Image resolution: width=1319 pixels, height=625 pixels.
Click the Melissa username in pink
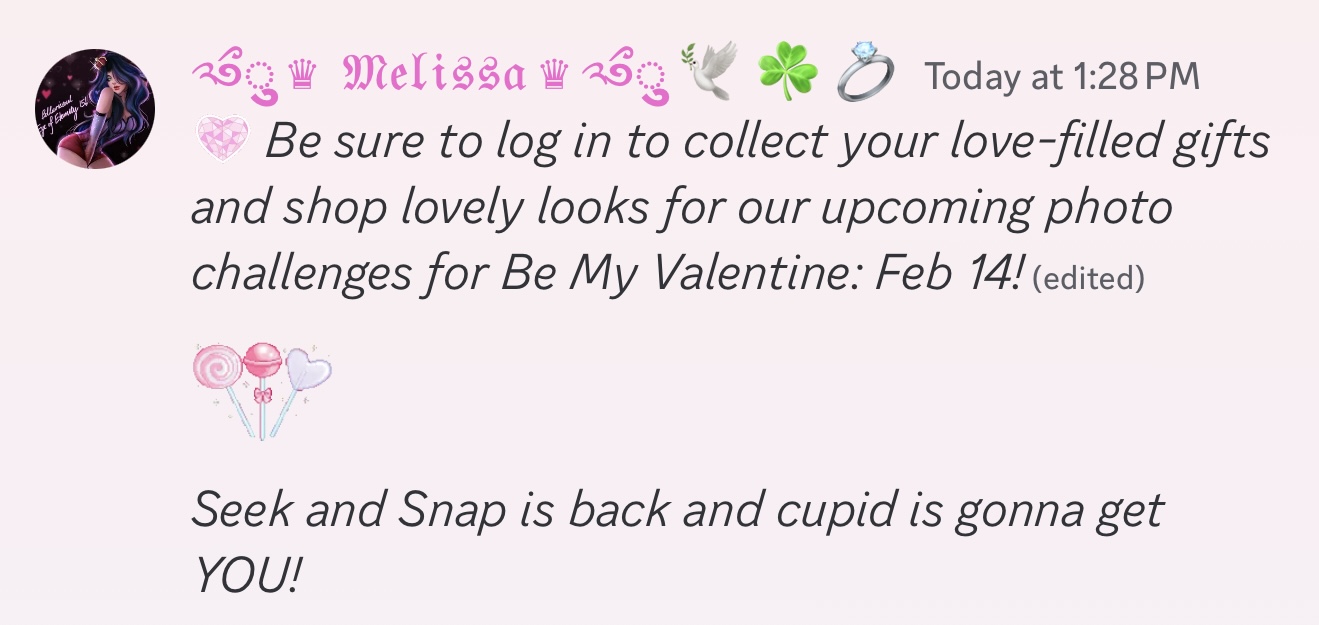pos(434,76)
